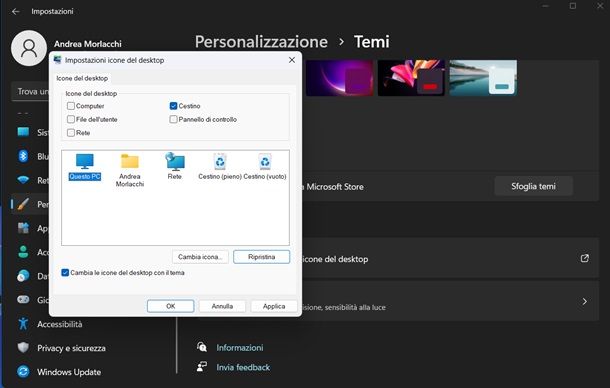Viewport: 610px width, 388px height.
Task: Open the Invia feedback link
Action: [x=243, y=367]
